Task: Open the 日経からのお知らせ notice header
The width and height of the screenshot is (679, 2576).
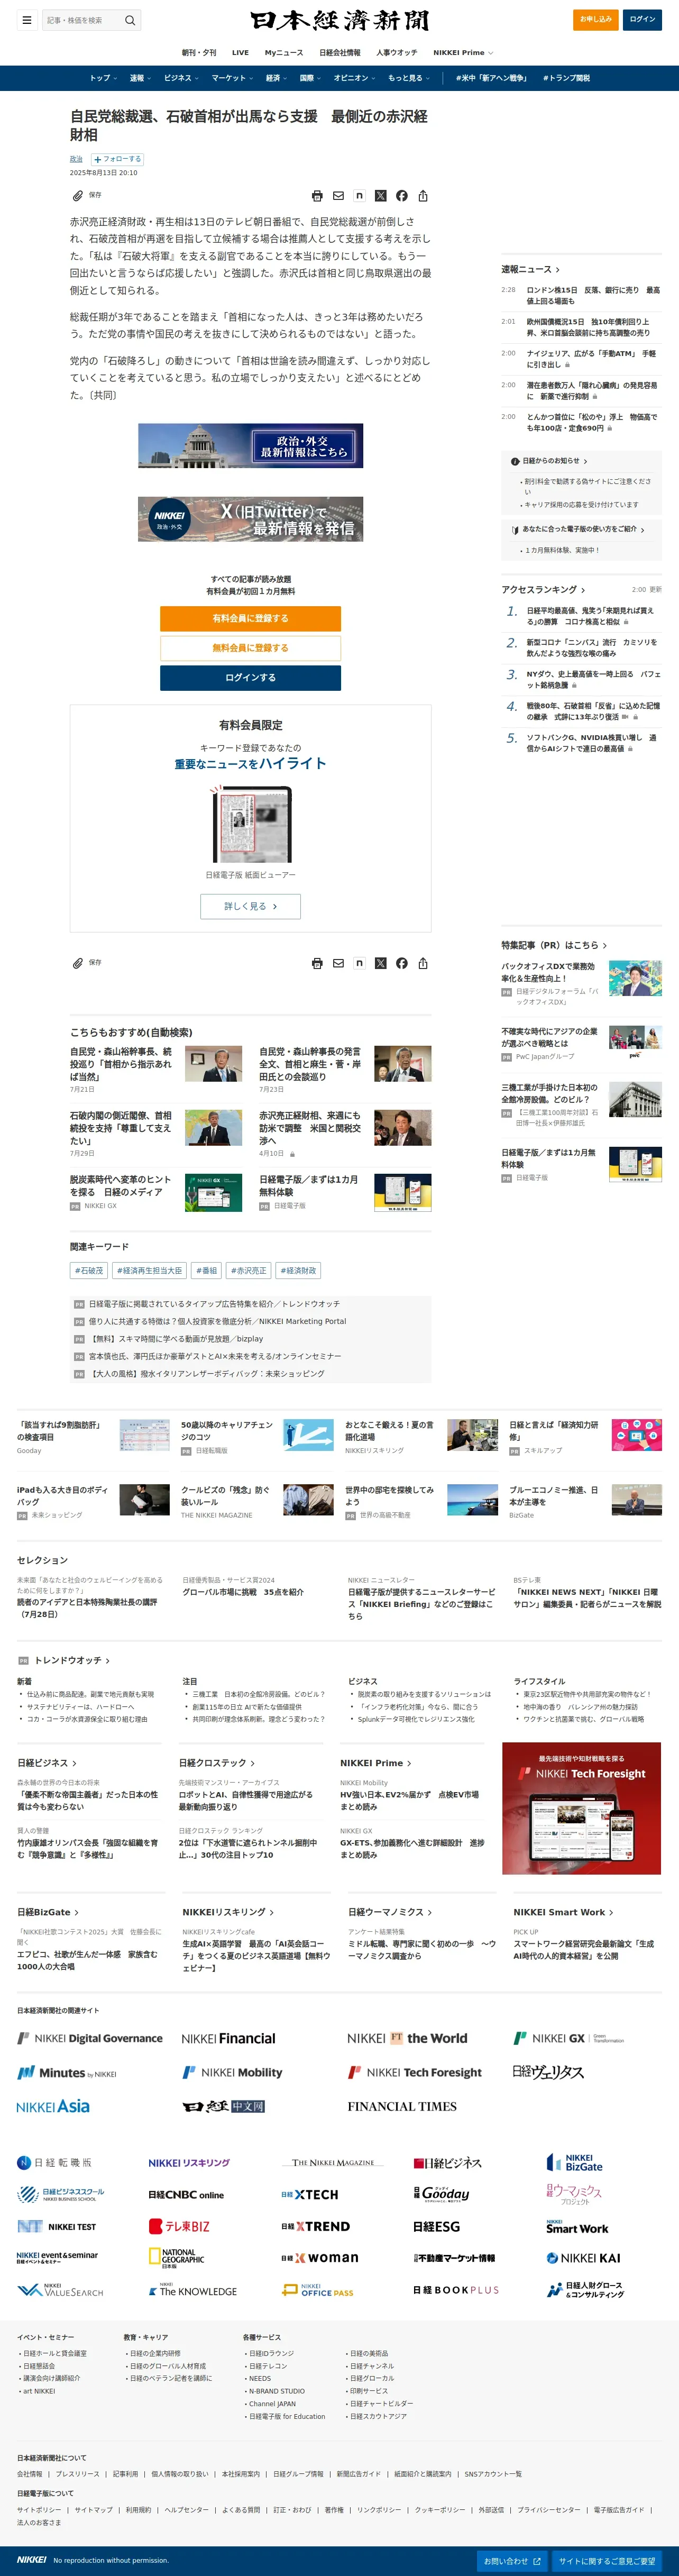Action: (x=549, y=461)
